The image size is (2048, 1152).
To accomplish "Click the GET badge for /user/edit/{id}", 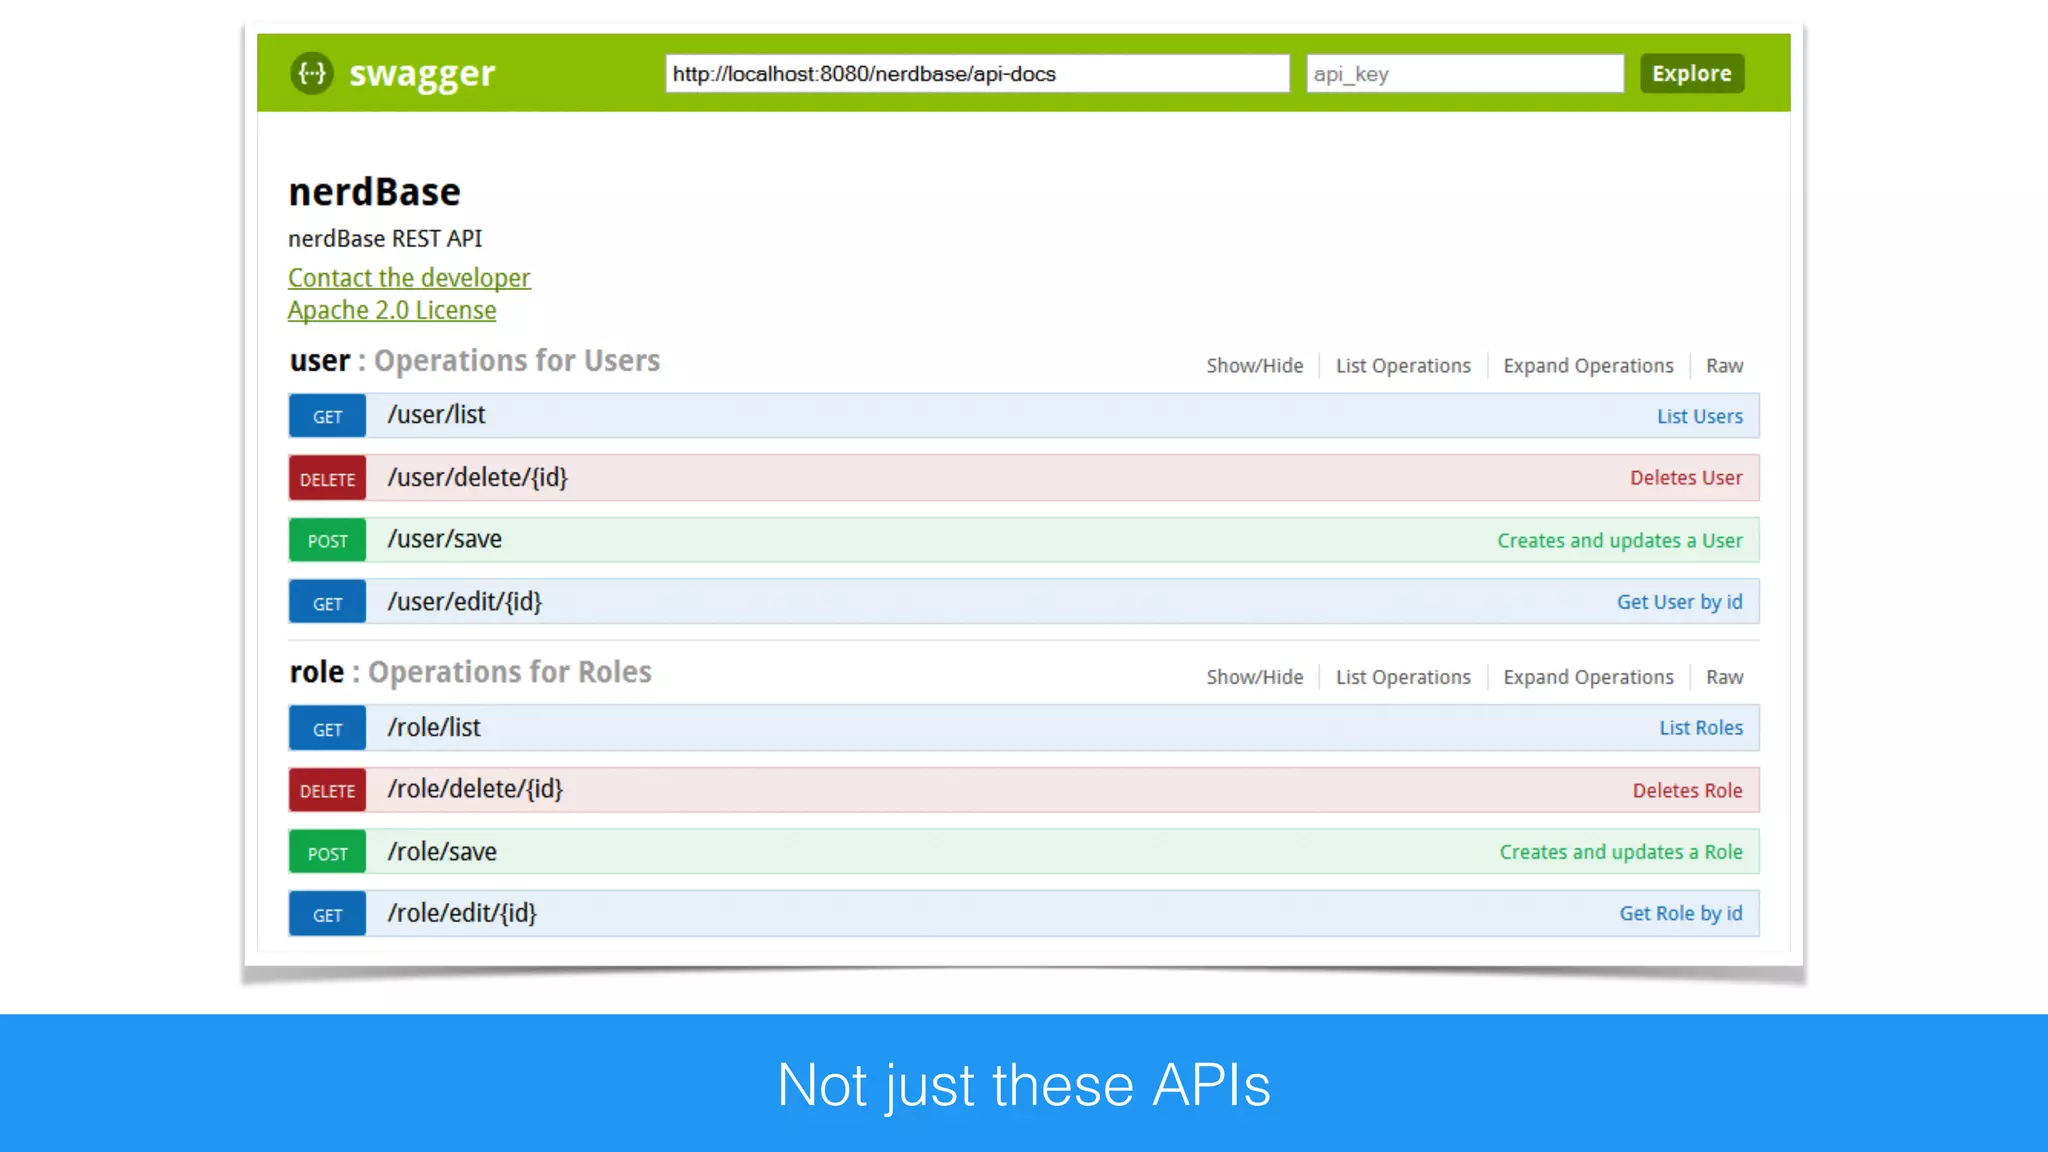I will [x=327, y=602].
